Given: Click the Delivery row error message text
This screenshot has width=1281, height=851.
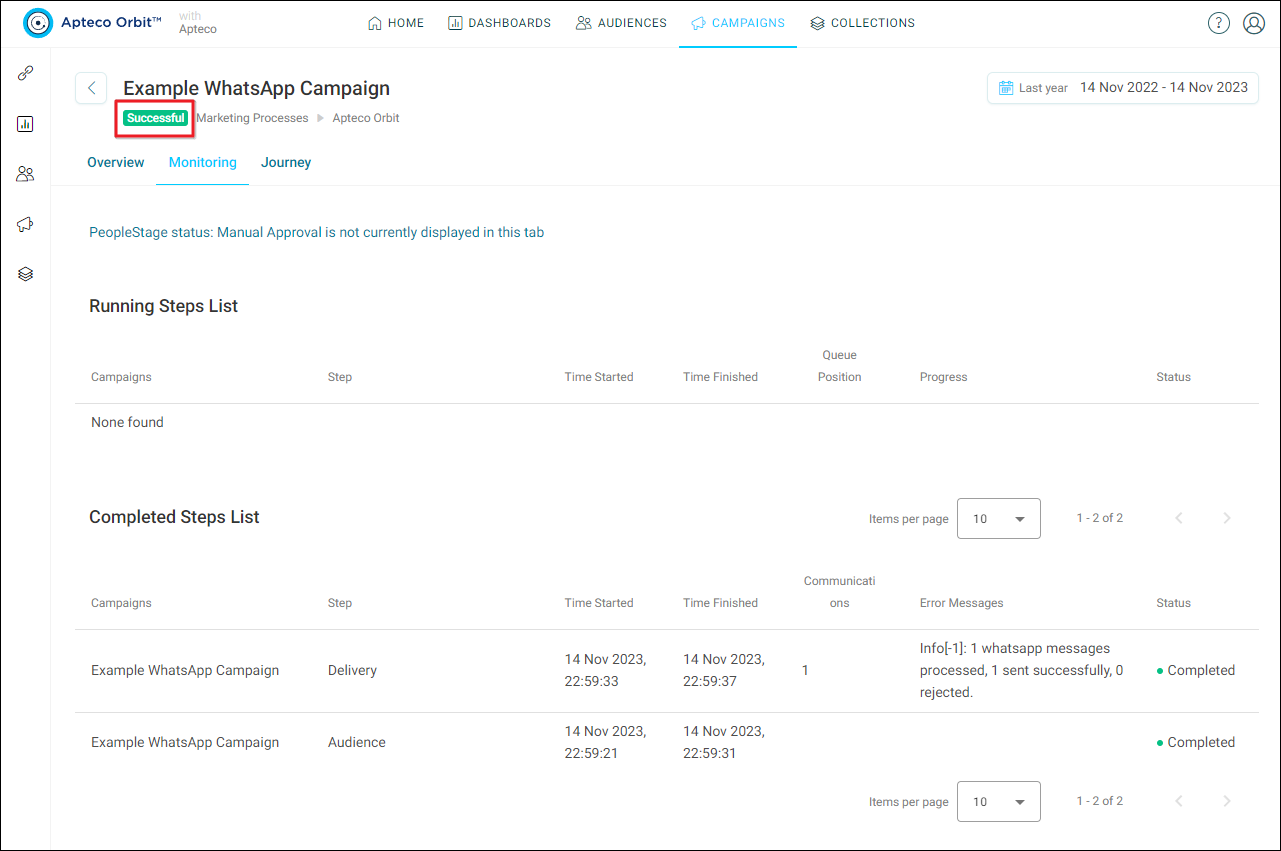Looking at the screenshot, I should [x=1021, y=670].
